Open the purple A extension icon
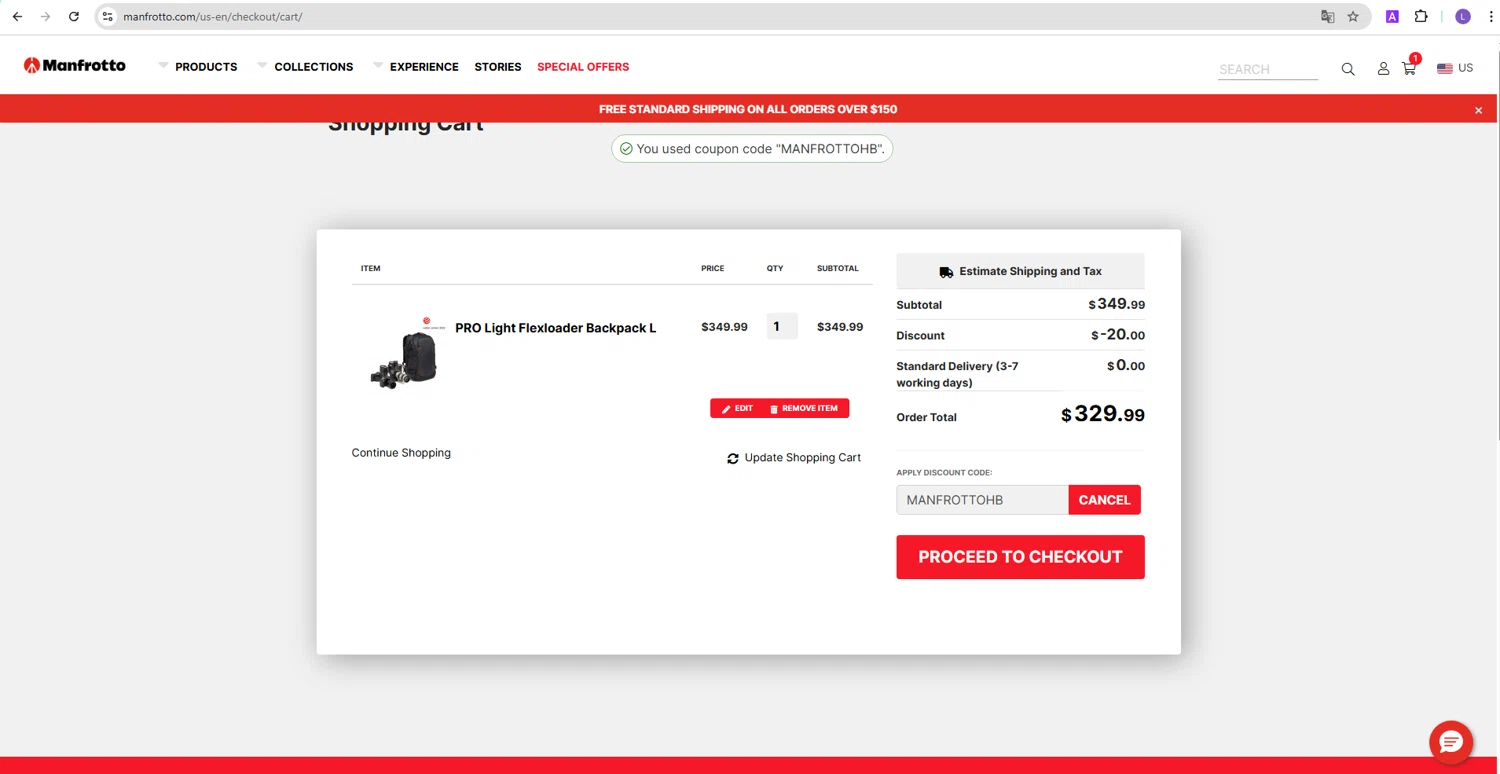This screenshot has height=774, width=1500. [1392, 16]
